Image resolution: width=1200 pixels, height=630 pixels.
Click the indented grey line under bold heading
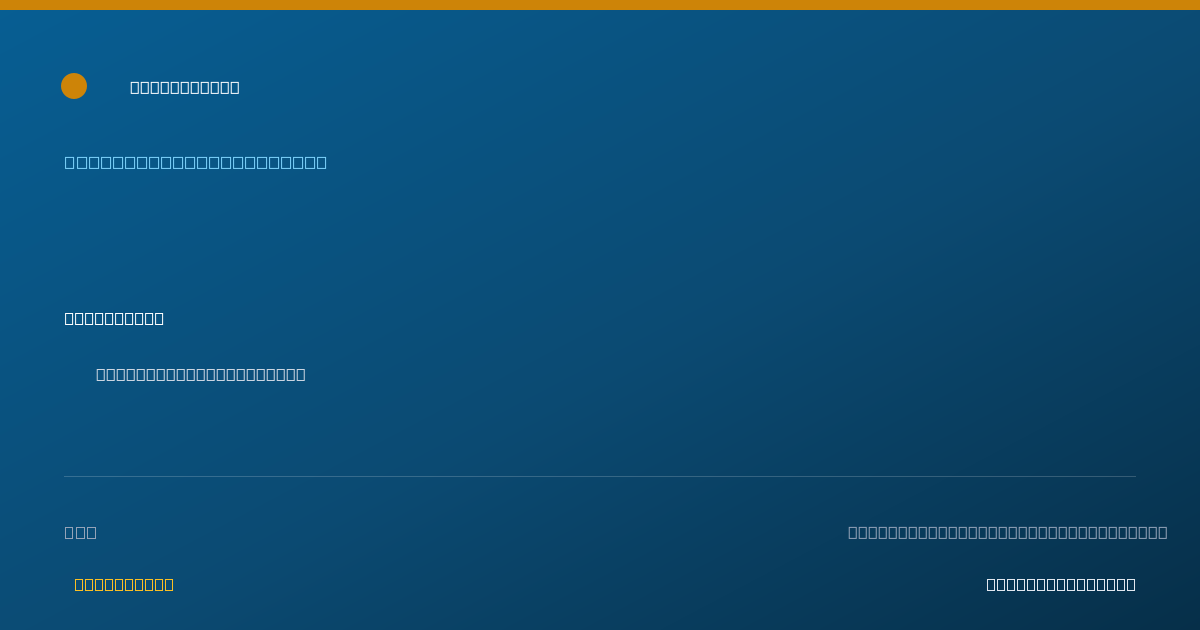coord(201,374)
